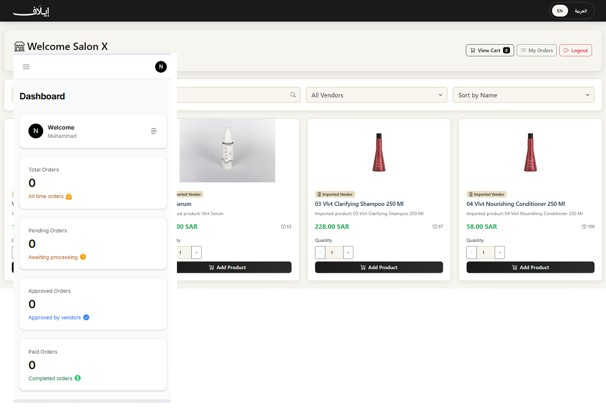Viewport: 606px width, 411px height.
Task: Click stock icon on Serum card
Action: [283, 227]
